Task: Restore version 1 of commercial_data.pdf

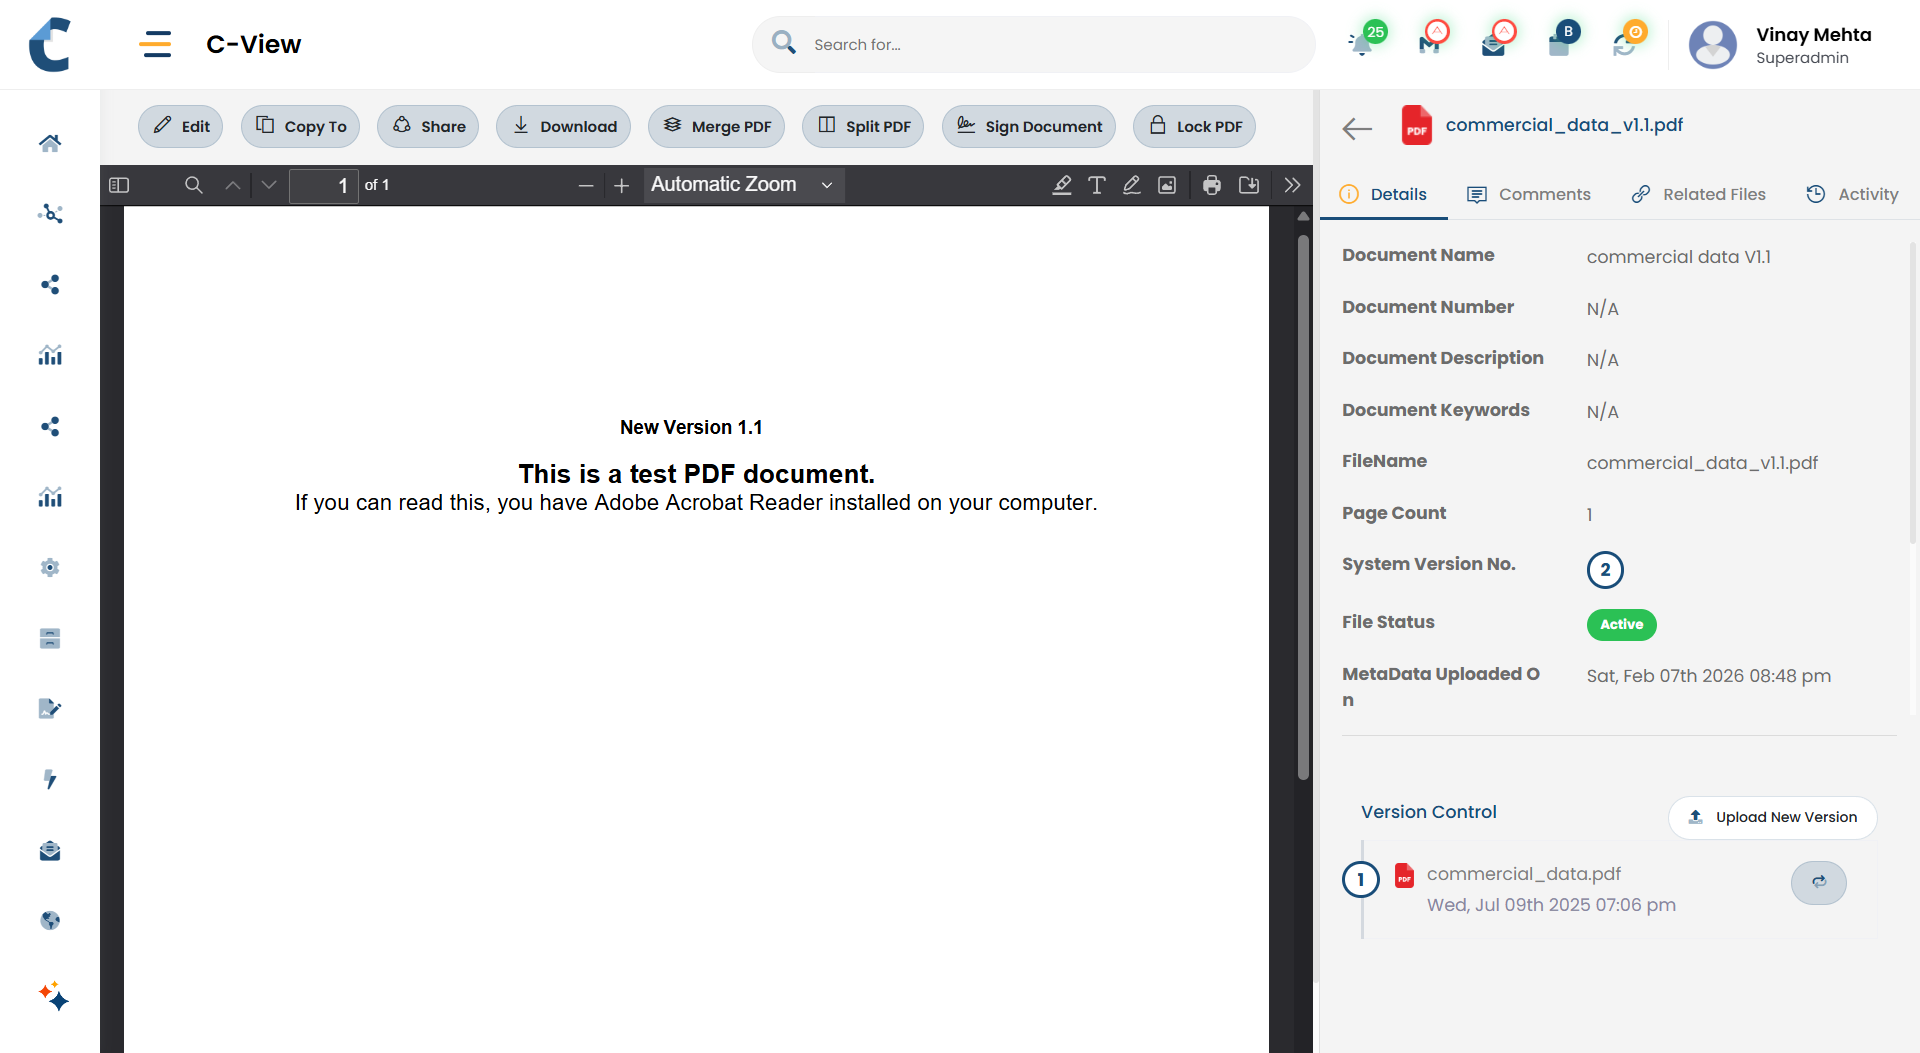Action: pyautogui.click(x=1818, y=882)
